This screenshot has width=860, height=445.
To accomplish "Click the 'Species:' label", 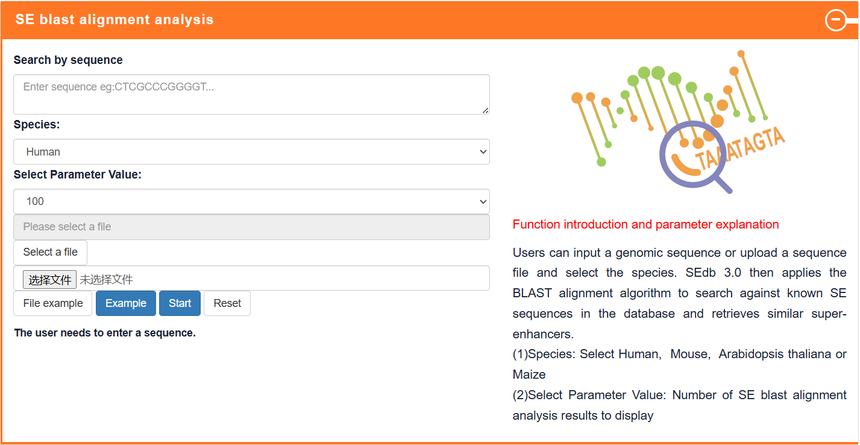I will pos(37,125).
